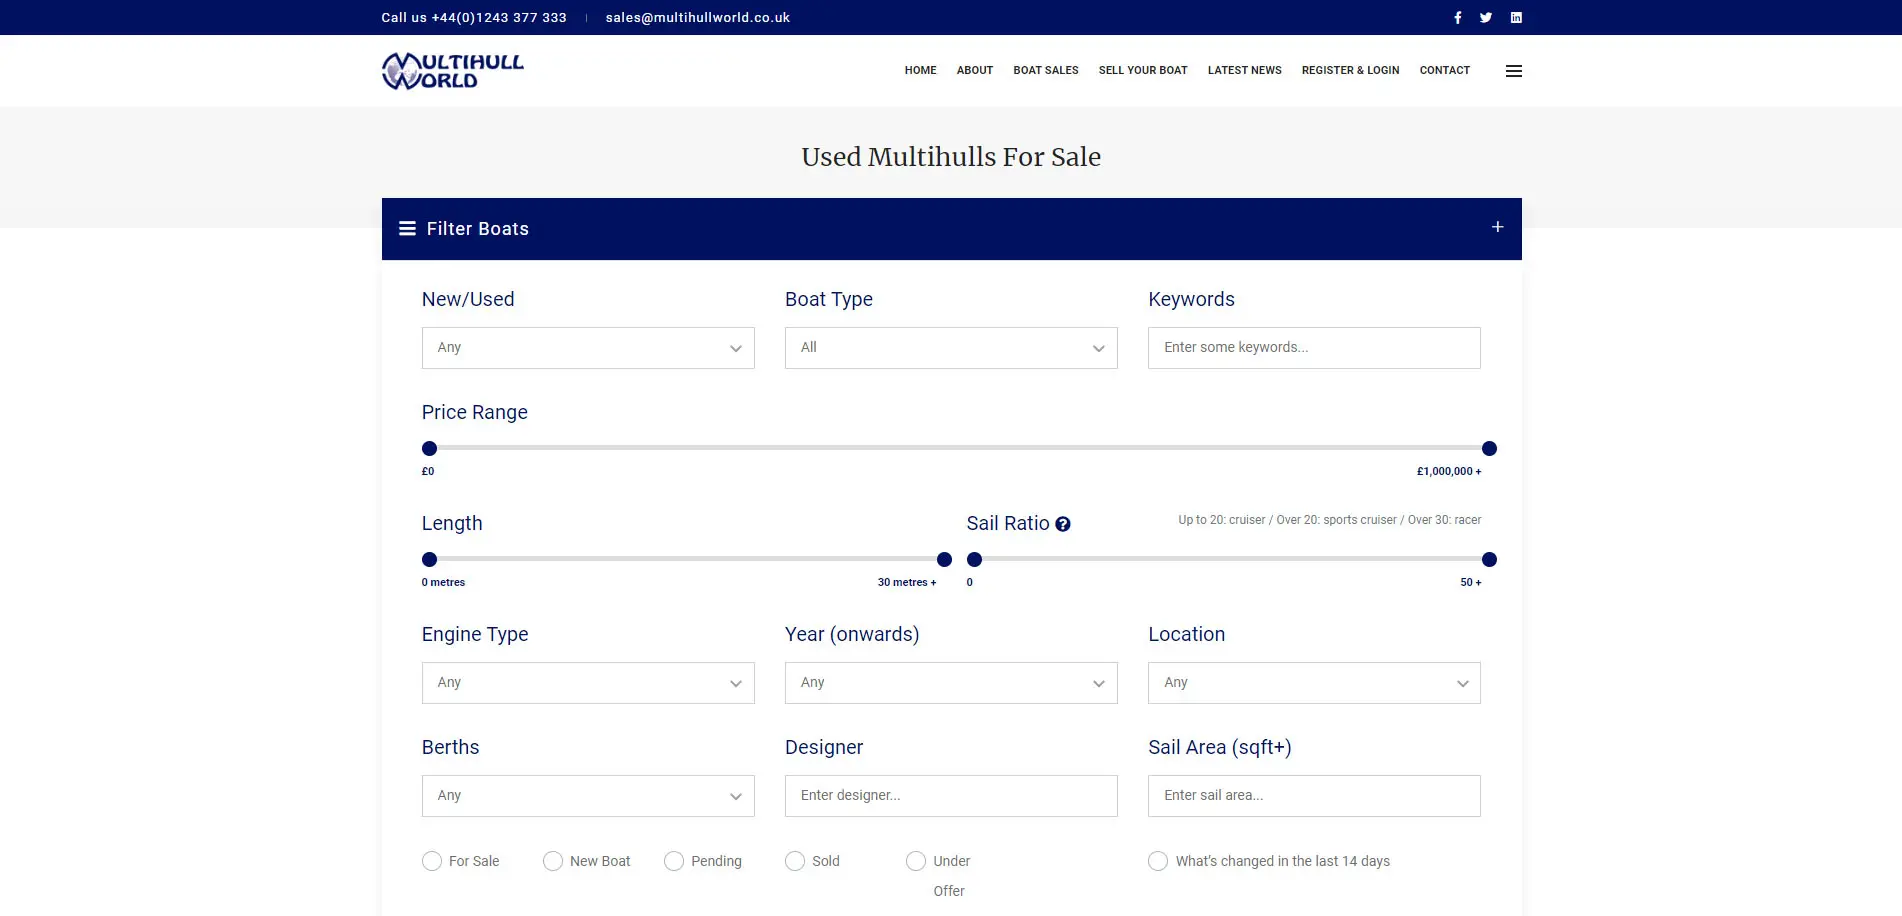Open the LinkedIn page icon
The image size is (1902, 916).
[1516, 18]
